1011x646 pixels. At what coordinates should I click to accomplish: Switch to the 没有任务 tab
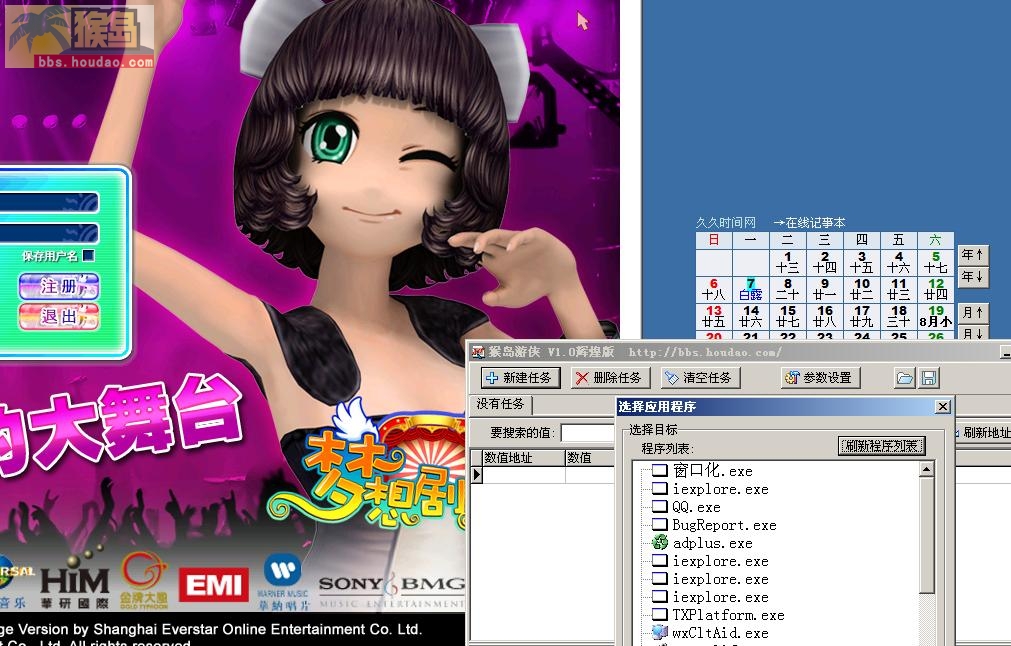(x=500, y=404)
